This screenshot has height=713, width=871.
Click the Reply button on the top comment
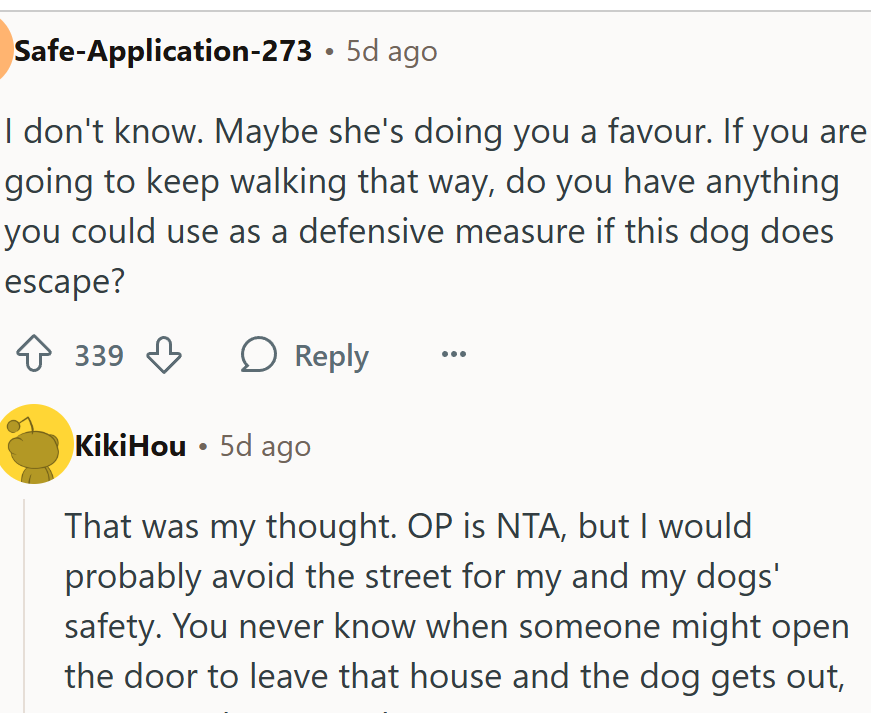330,355
